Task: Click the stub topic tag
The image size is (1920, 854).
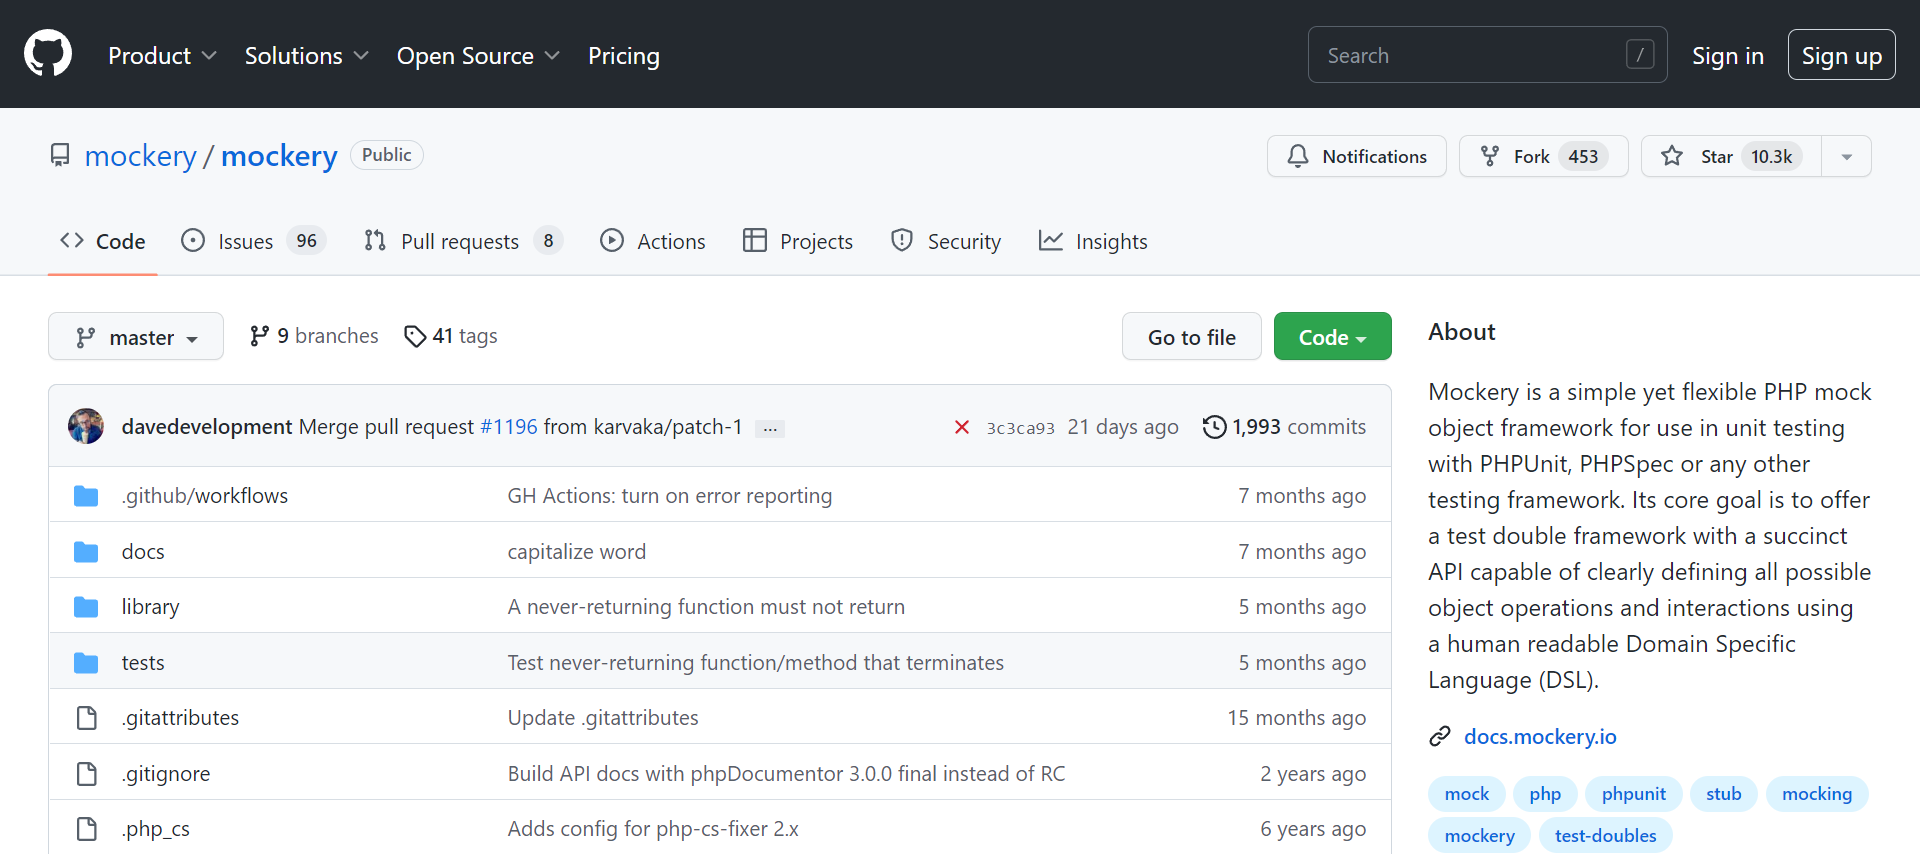Action: [x=1724, y=794]
